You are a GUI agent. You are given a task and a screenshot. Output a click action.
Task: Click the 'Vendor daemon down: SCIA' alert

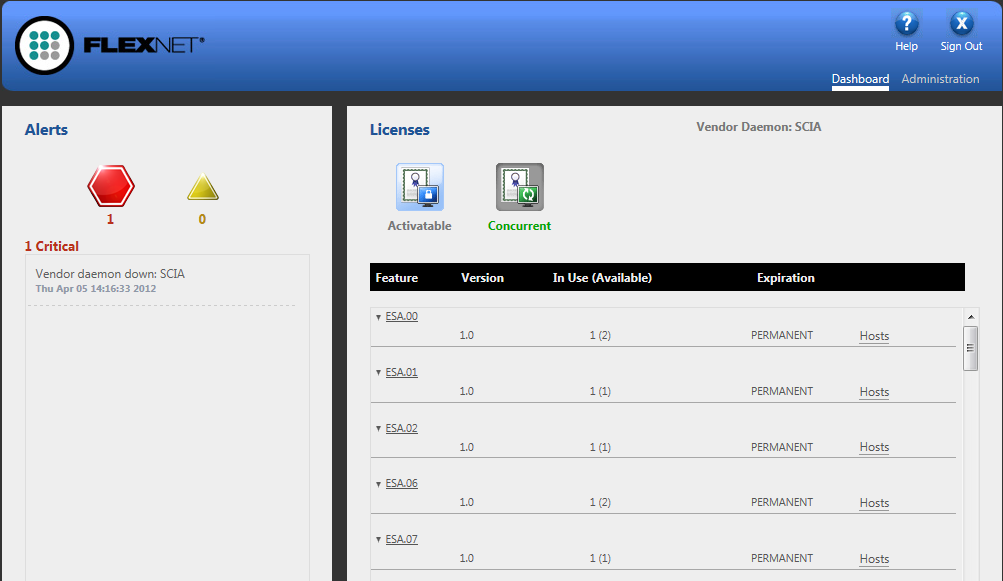(x=110, y=274)
